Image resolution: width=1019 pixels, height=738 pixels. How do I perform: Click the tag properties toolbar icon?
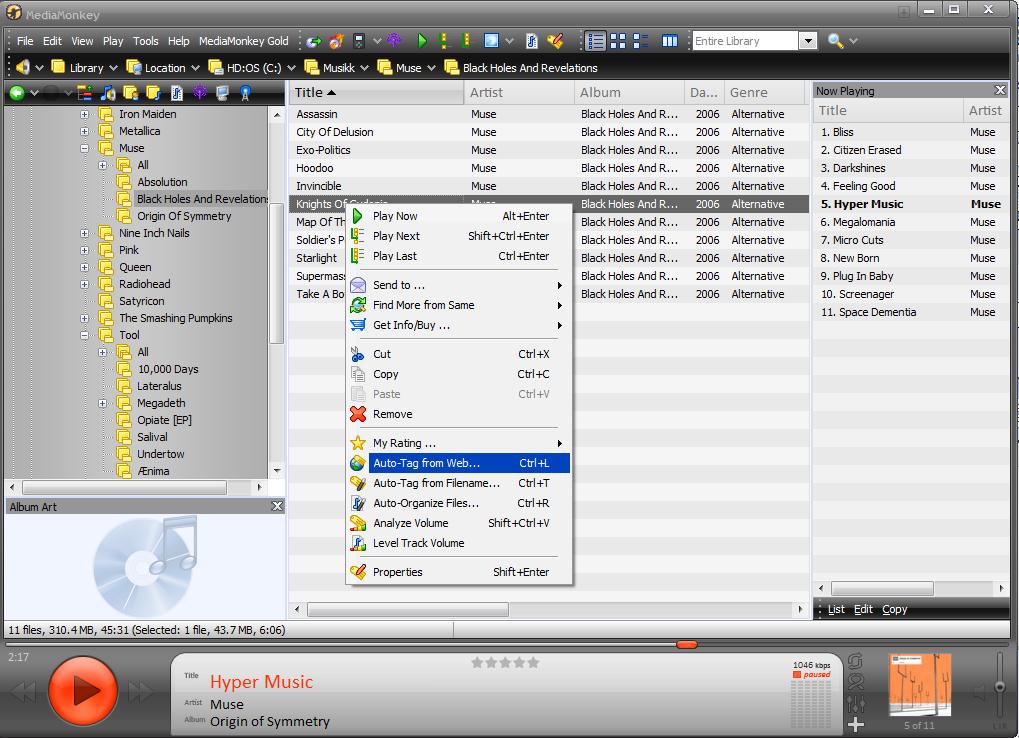pyautogui.click(x=555, y=41)
